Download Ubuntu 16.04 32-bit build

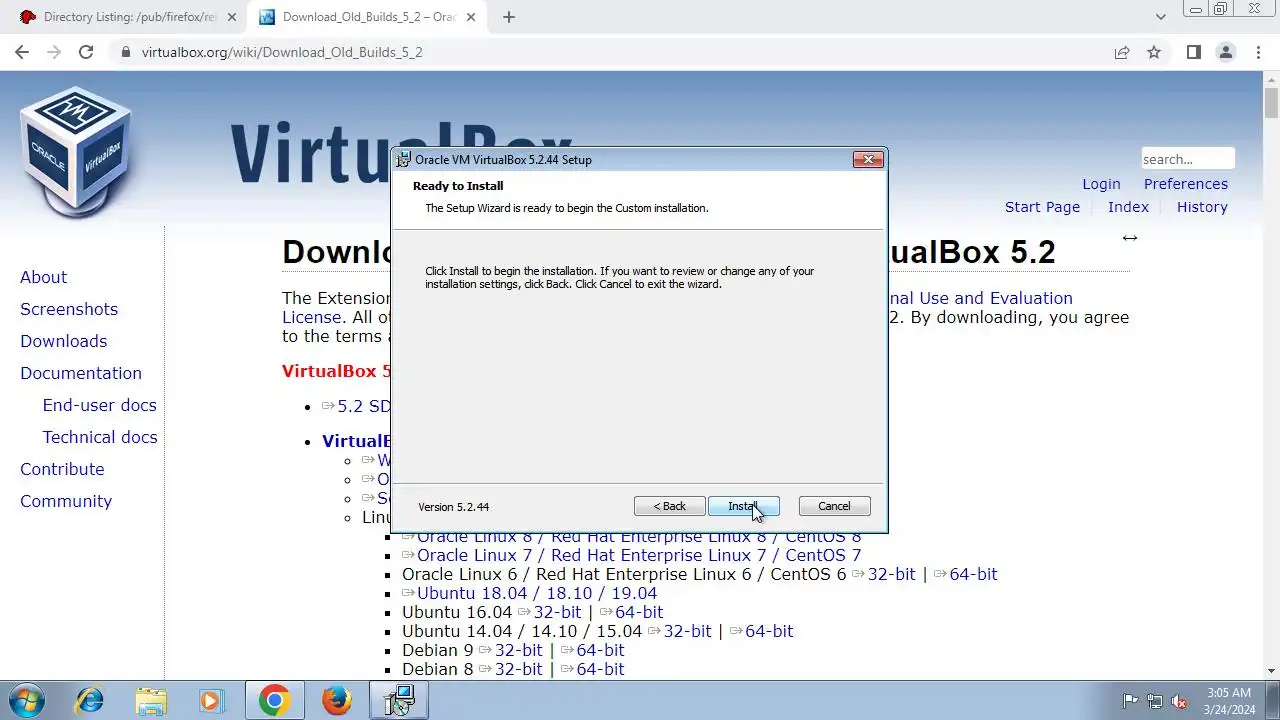[x=557, y=612]
